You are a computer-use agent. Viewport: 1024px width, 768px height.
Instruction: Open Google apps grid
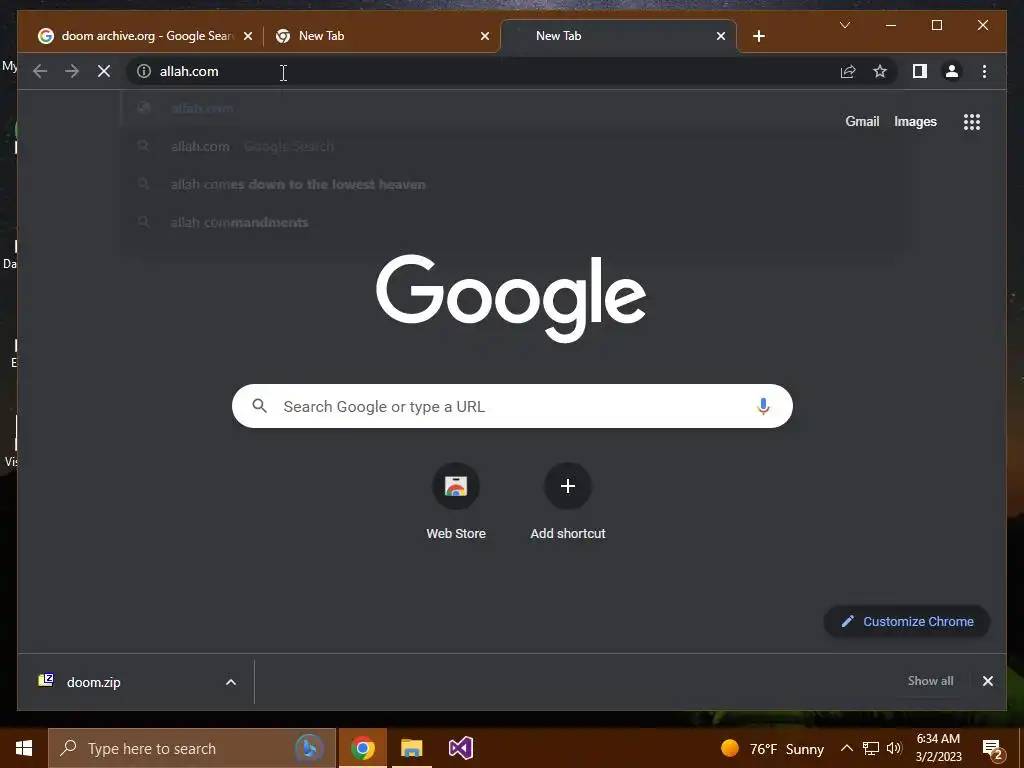click(972, 121)
